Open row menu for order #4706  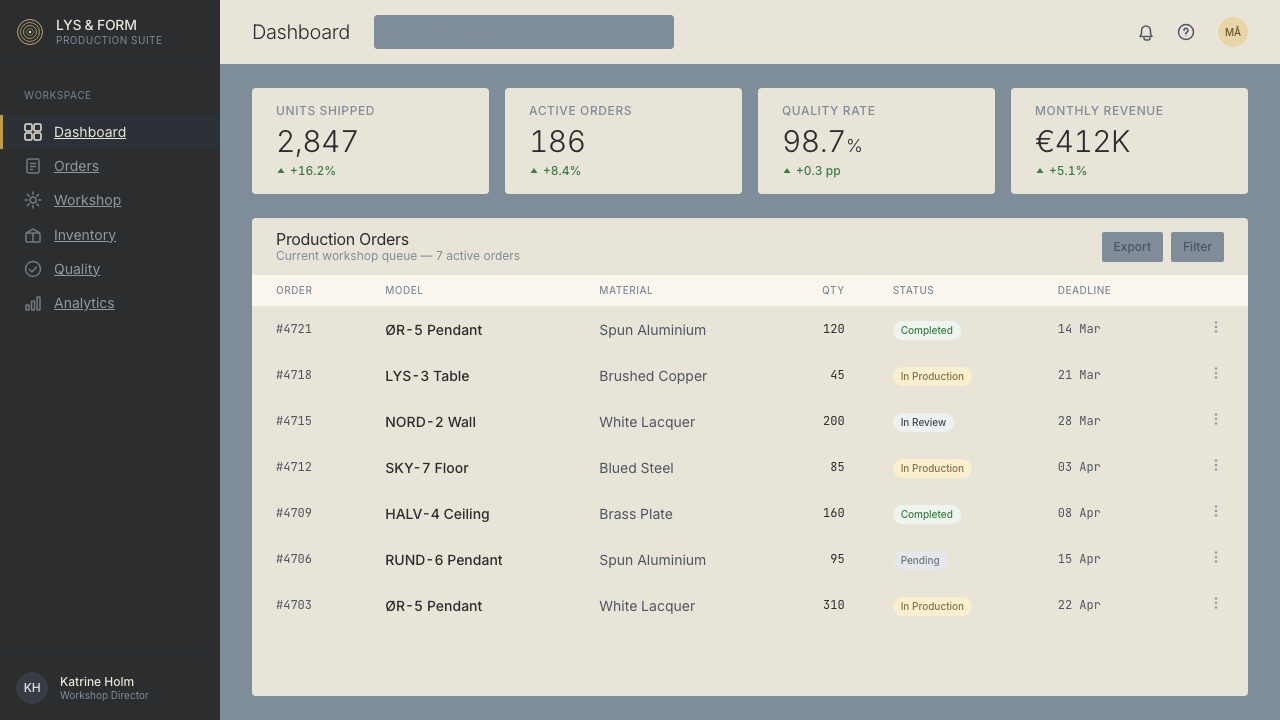pyautogui.click(x=1216, y=558)
